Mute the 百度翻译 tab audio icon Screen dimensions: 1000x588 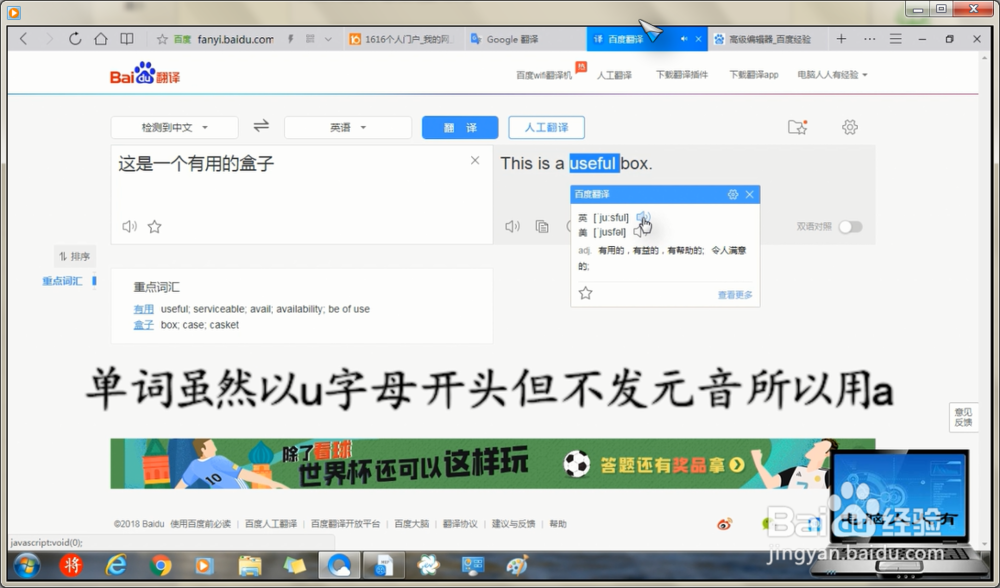click(684, 40)
